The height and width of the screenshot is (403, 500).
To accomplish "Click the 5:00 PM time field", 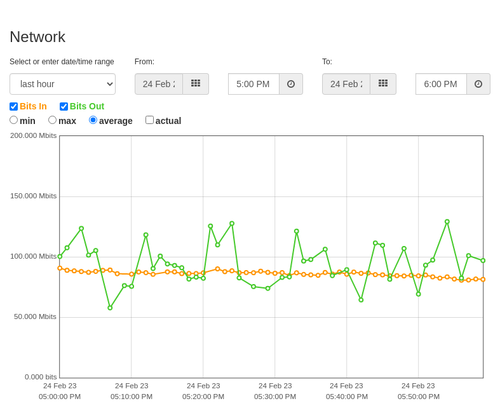I will click(x=254, y=84).
